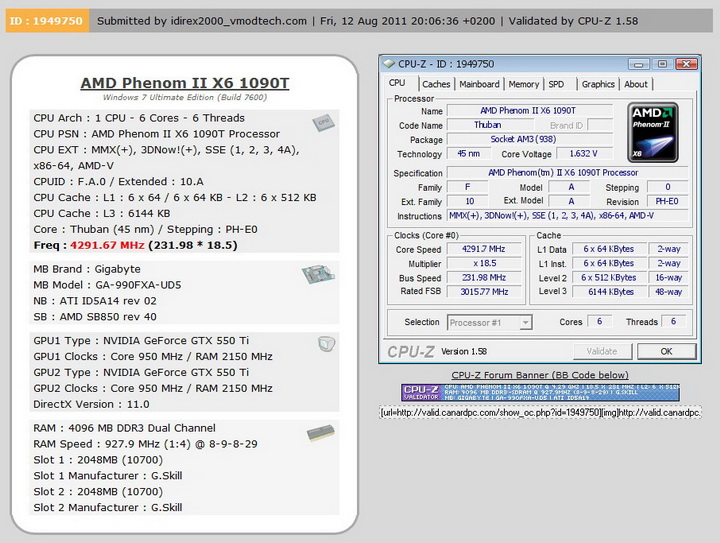This screenshot has width=720, height=543.
Task: Click the GPU icon beside GPU1 Type
Action: [x=326, y=344]
